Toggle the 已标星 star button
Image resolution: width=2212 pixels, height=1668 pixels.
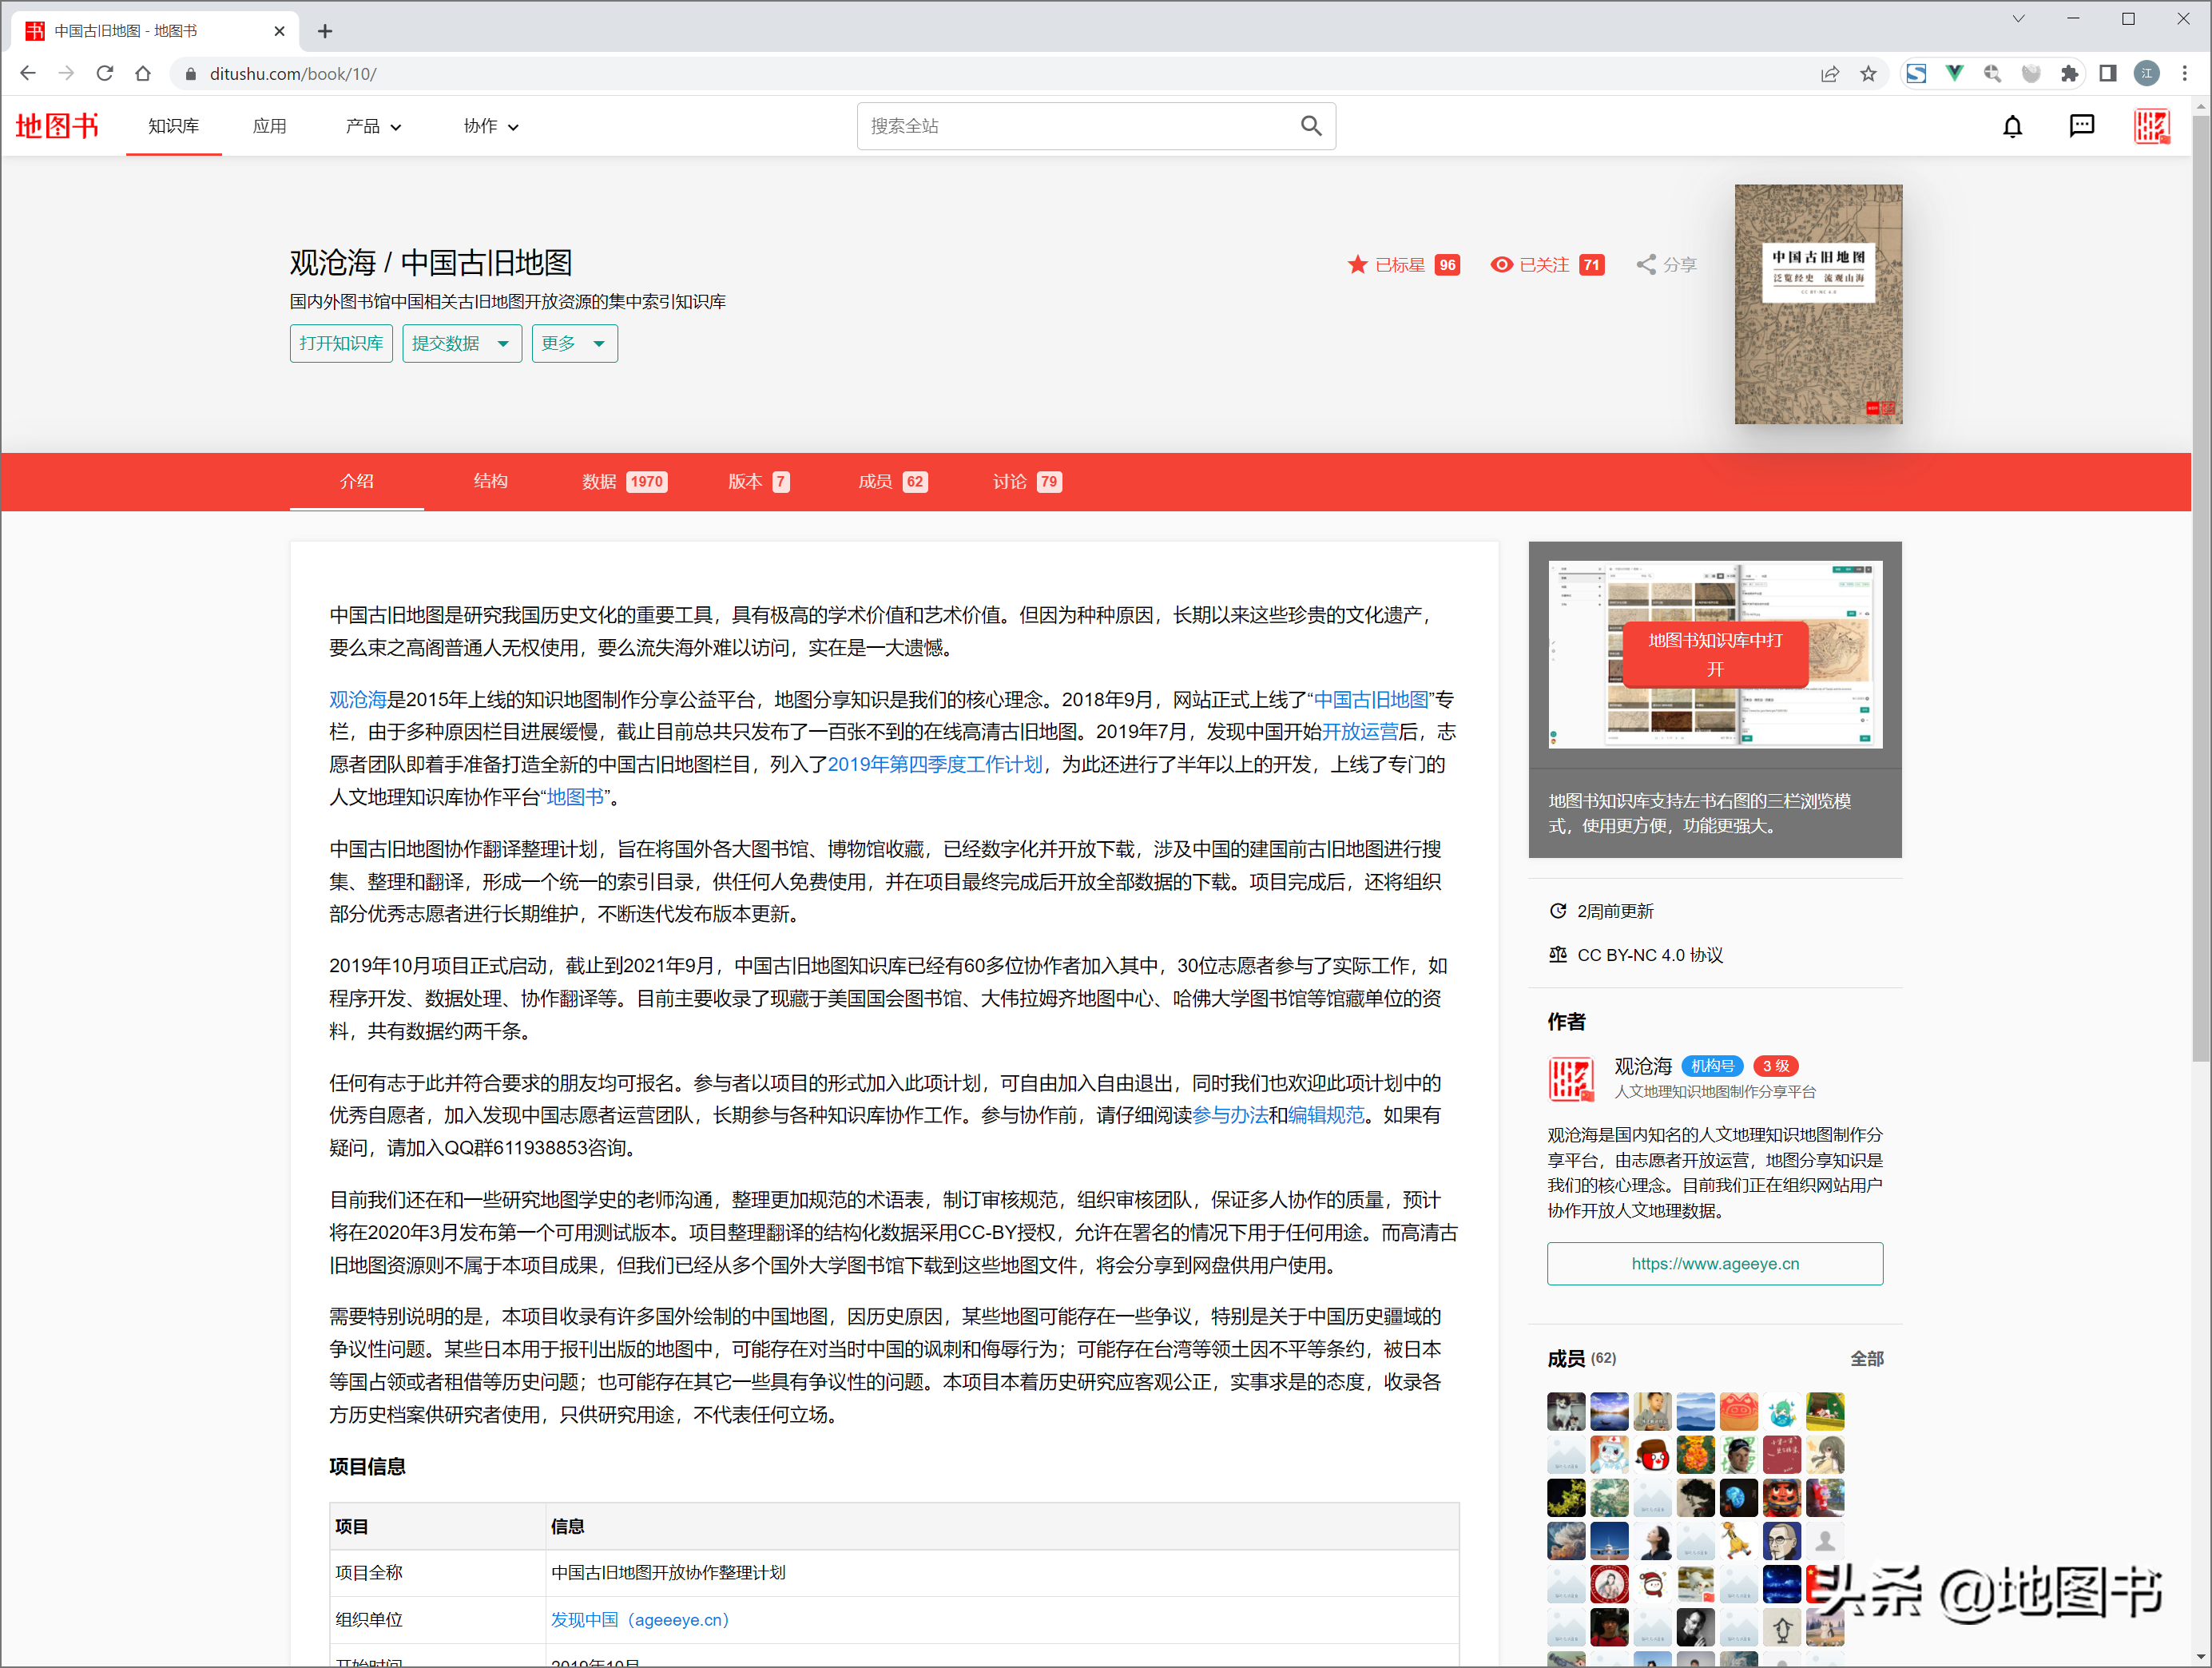1402,265
